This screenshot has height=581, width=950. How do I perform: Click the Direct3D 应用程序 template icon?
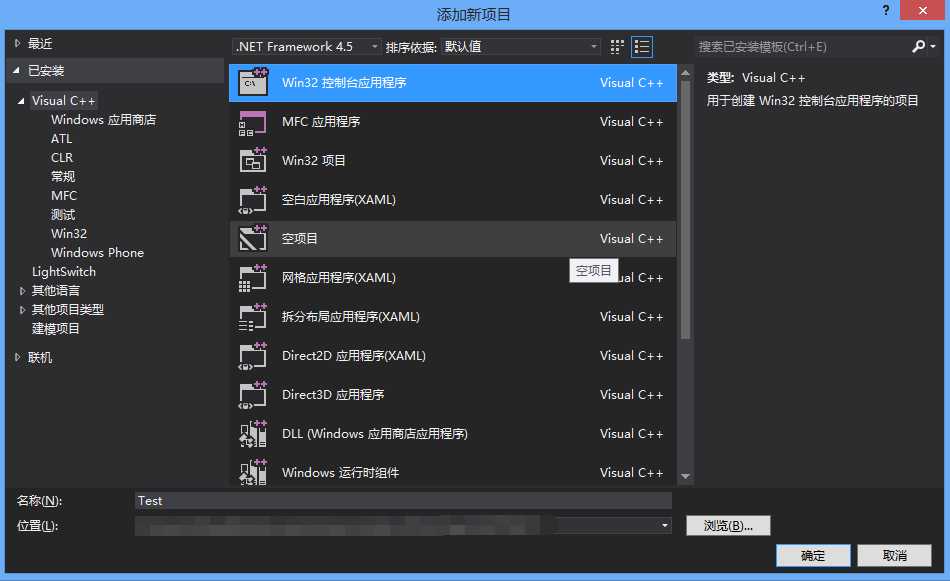pyautogui.click(x=253, y=395)
